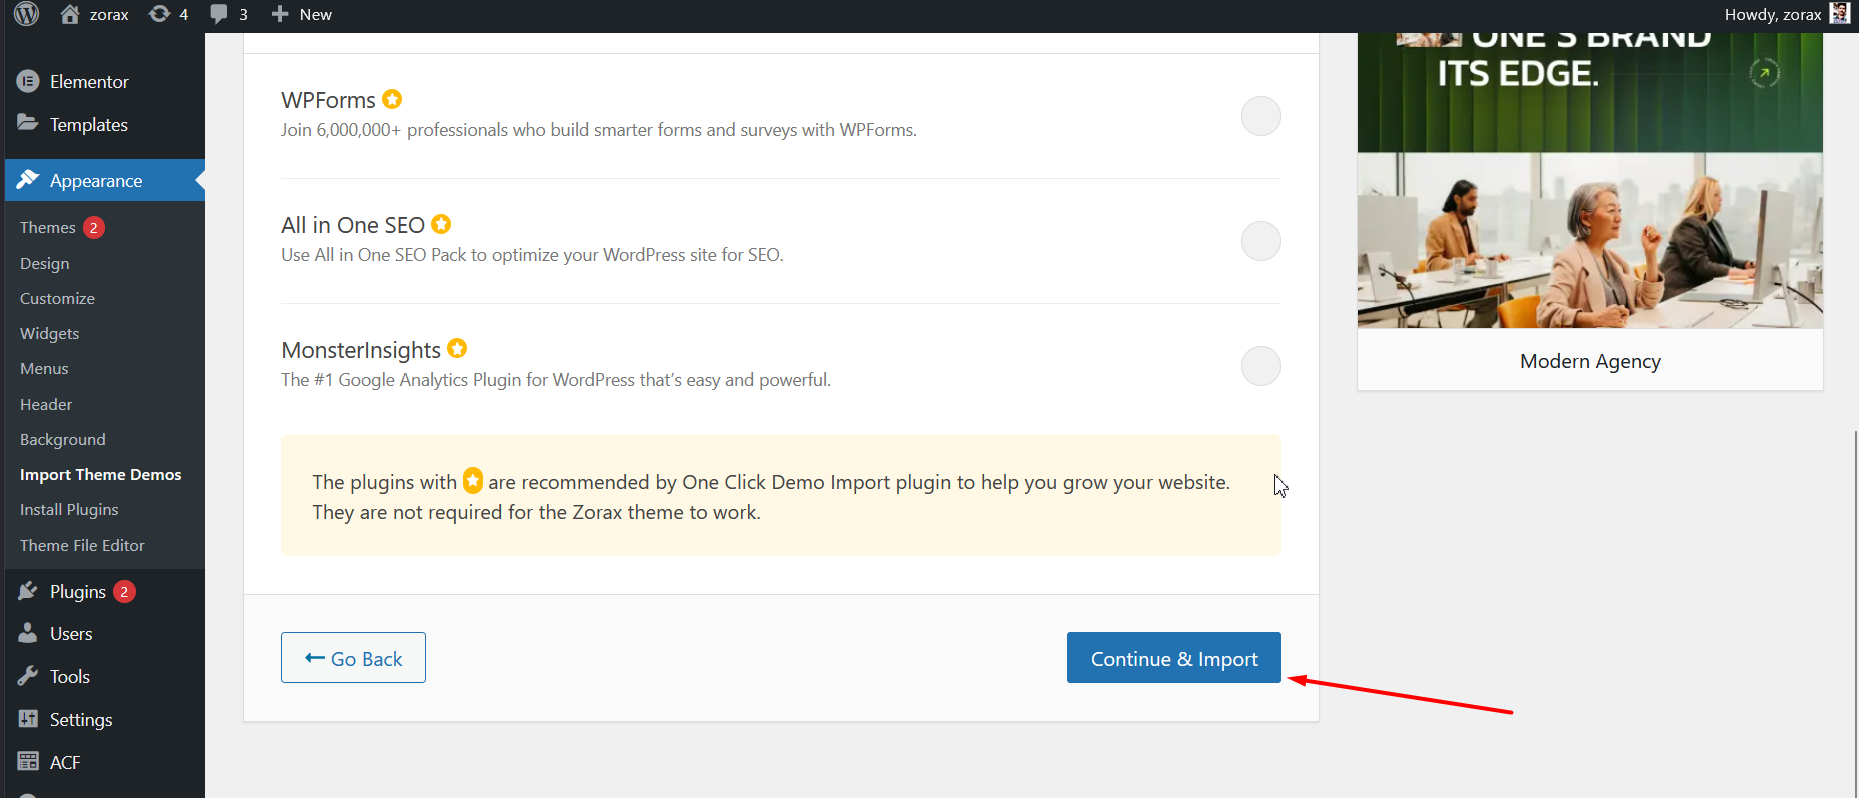Toggle the All in One SEO plugin selection
This screenshot has height=798, width=1859.
(x=1260, y=241)
